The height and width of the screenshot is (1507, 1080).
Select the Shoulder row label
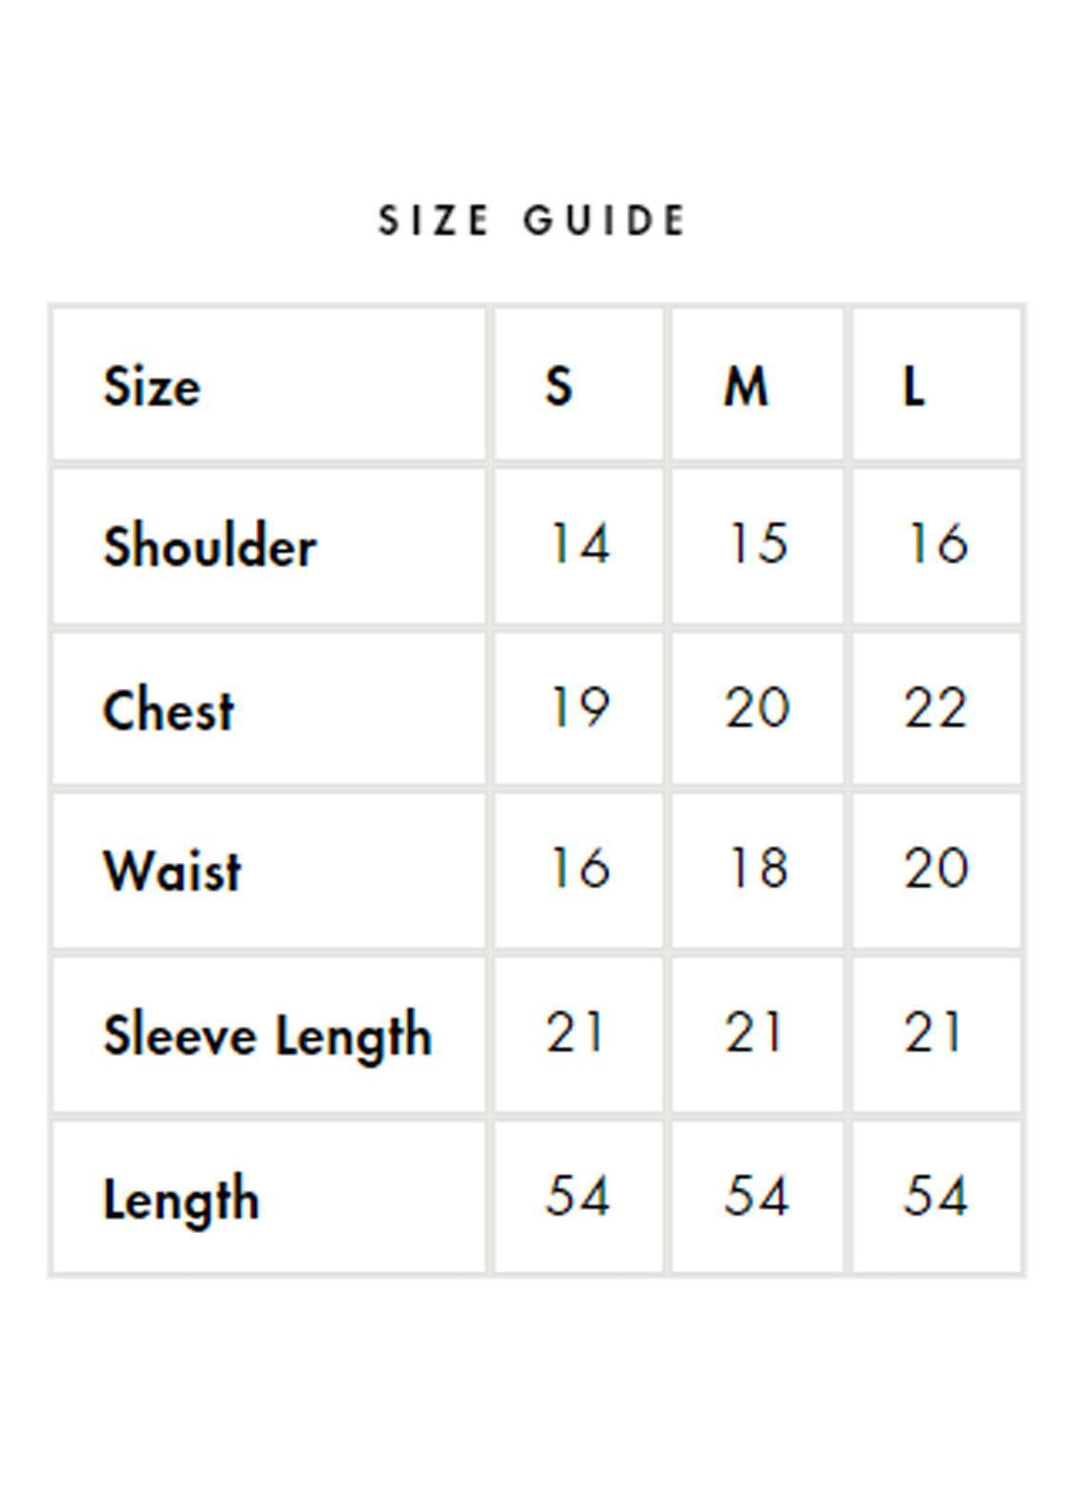coord(210,547)
